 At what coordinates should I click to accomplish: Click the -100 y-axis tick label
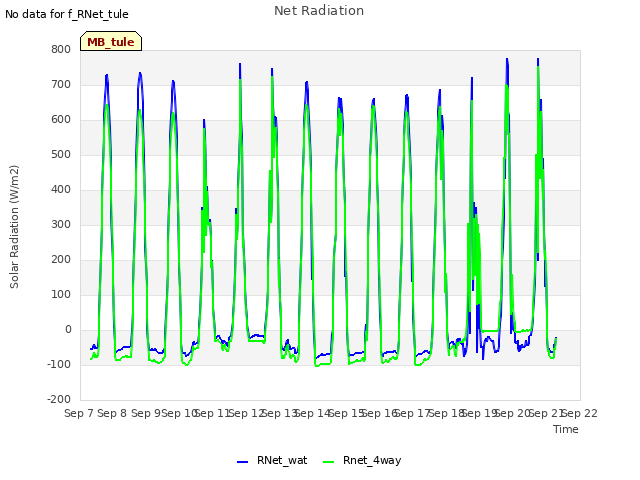(59, 364)
